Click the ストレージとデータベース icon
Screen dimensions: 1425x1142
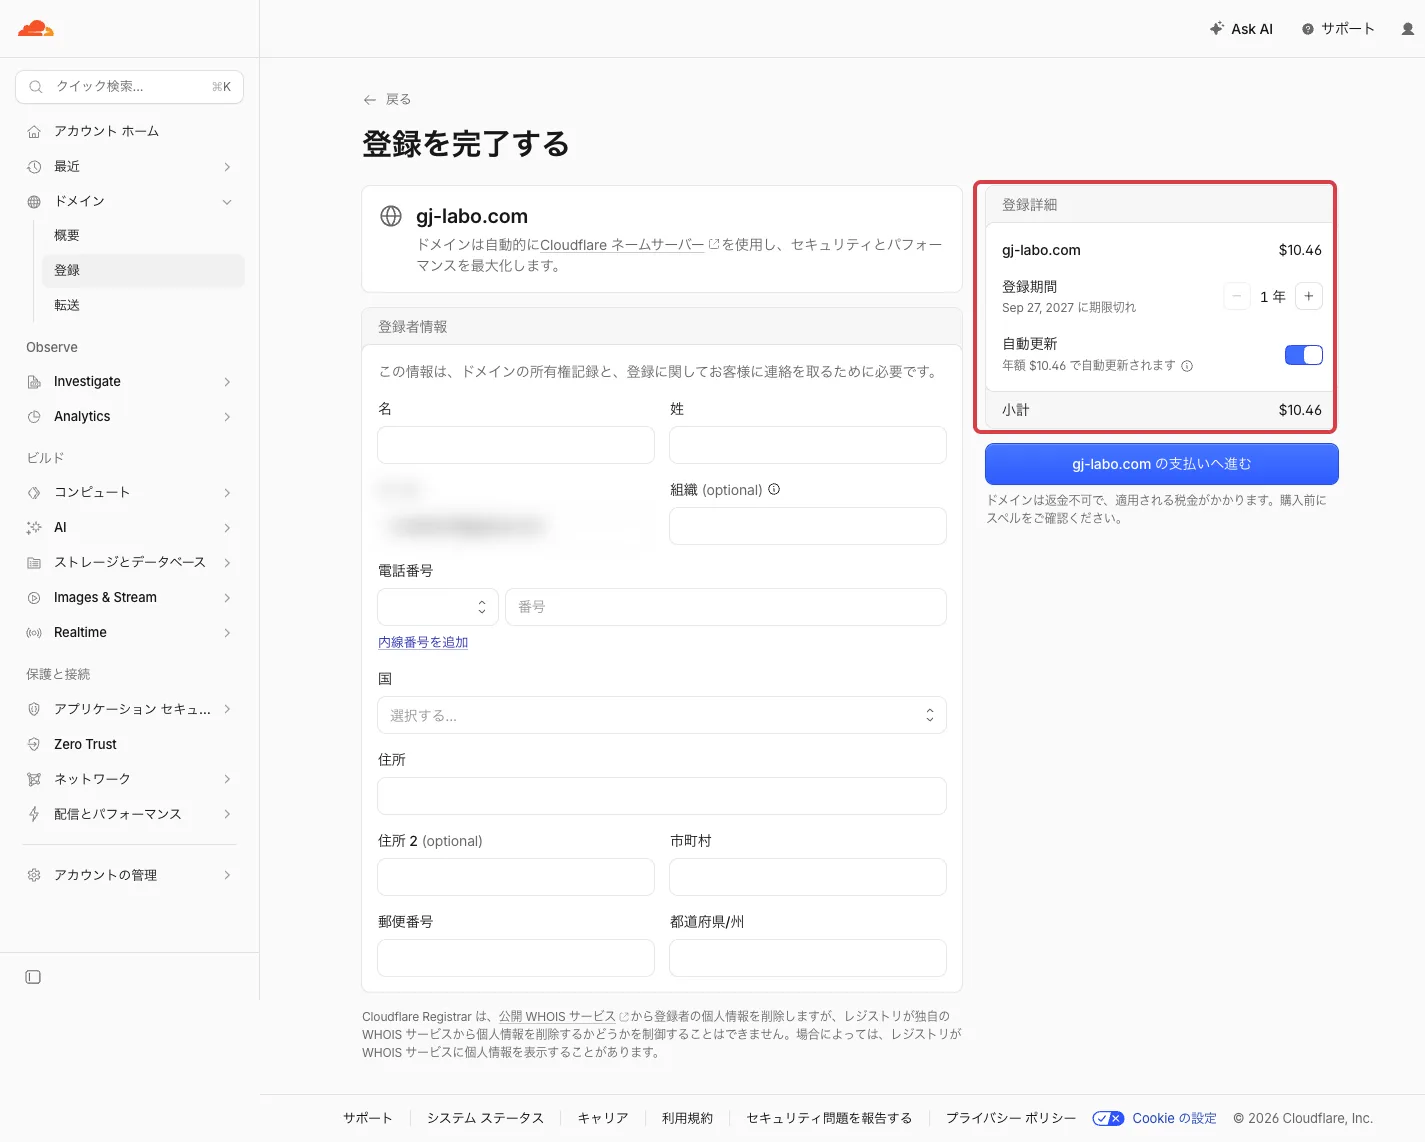tap(34, 562)
